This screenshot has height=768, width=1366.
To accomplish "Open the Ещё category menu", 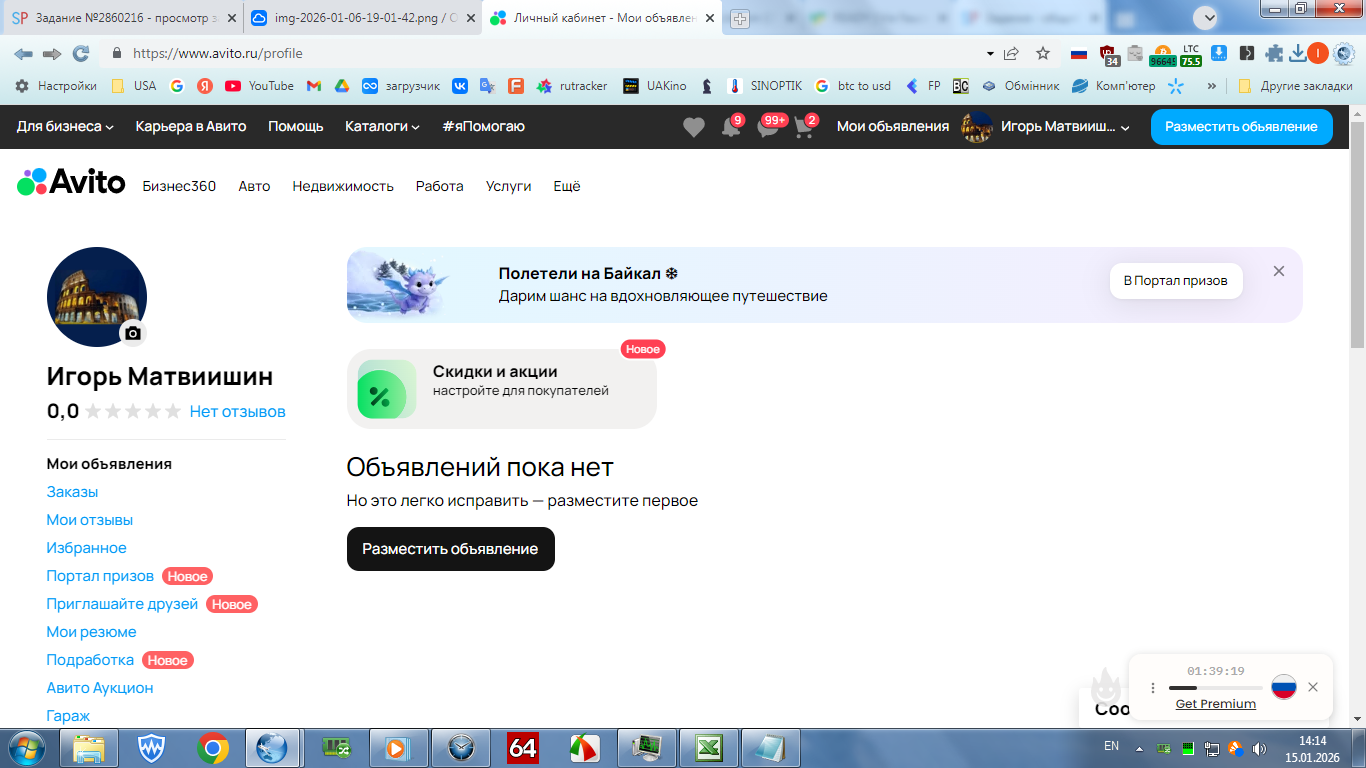I will [x=567, y=186].
